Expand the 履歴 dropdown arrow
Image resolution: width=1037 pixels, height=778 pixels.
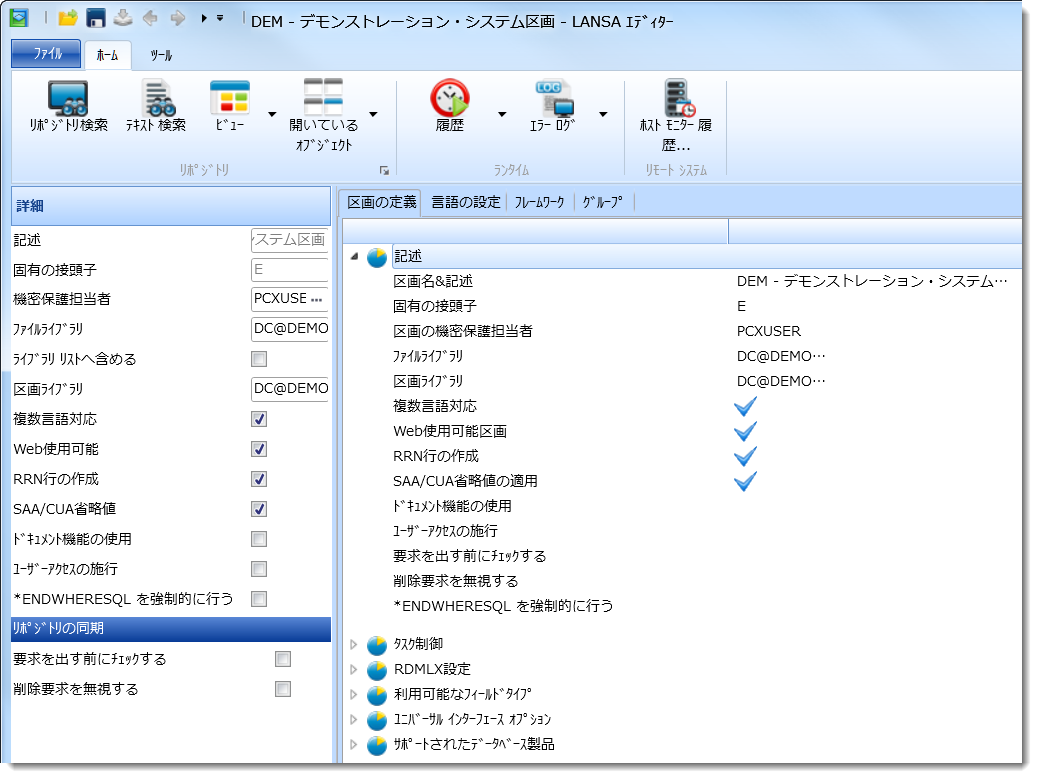502,114
